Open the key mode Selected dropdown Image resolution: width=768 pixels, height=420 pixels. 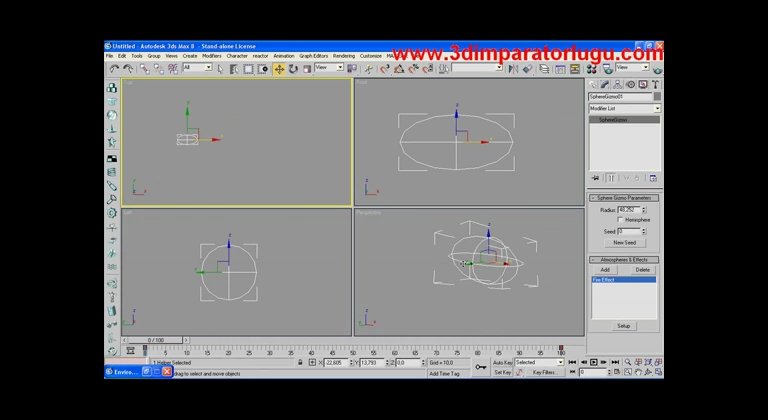coord(539,362)
